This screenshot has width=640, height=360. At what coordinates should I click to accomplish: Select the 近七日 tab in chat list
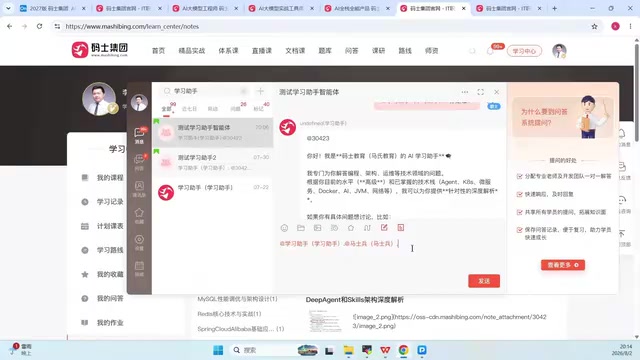[189, 109]
